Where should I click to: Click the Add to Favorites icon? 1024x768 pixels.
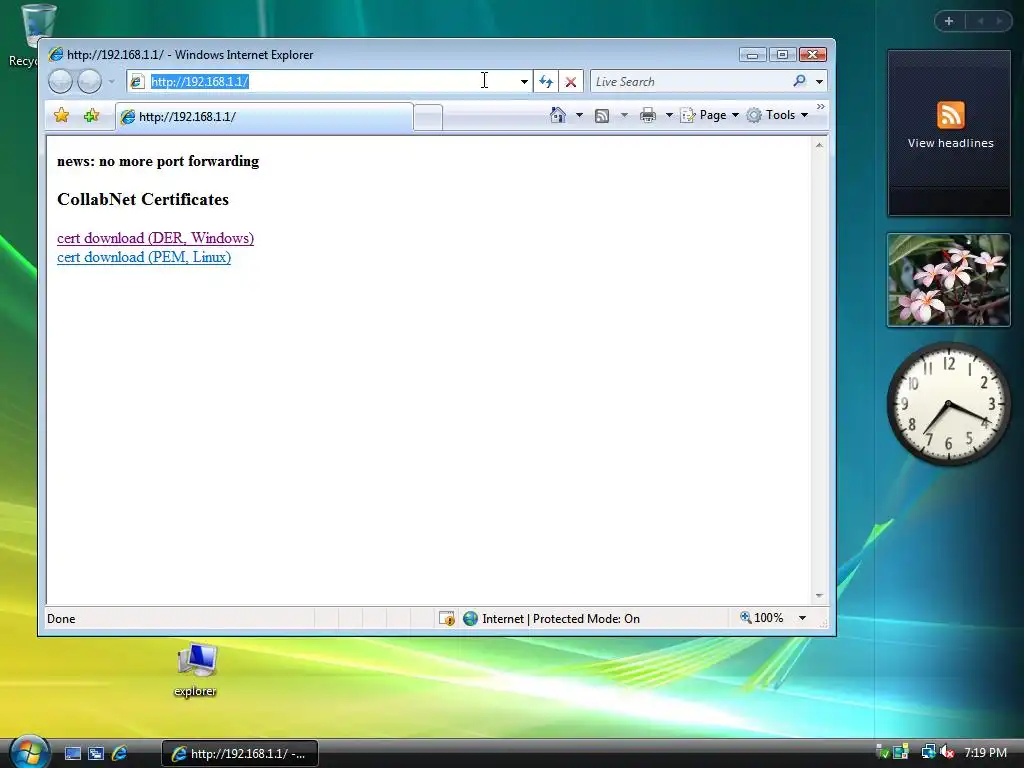(x=91, y=116)
